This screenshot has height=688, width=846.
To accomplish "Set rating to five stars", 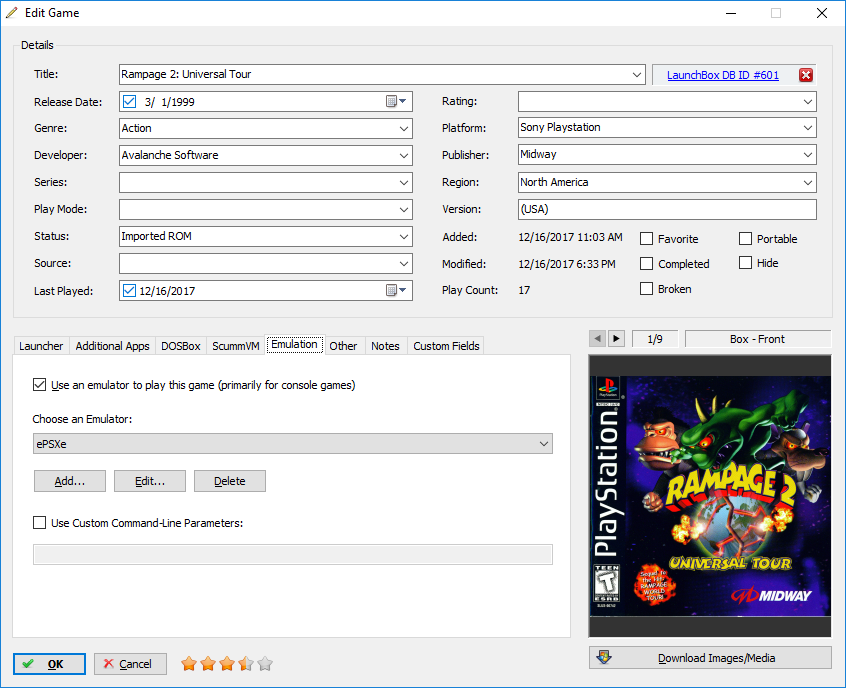I will tap(265, 664).
